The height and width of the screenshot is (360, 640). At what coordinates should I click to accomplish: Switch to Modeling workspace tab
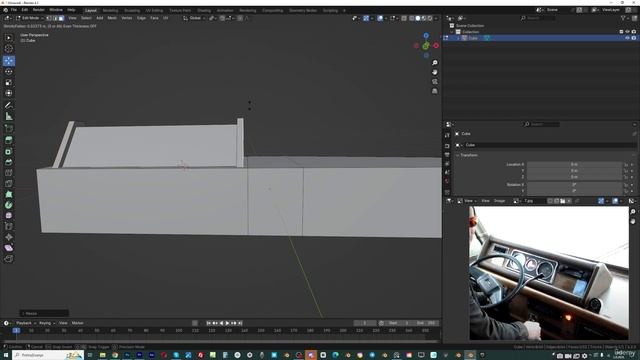pyautogui.click(x=110, y=10)
